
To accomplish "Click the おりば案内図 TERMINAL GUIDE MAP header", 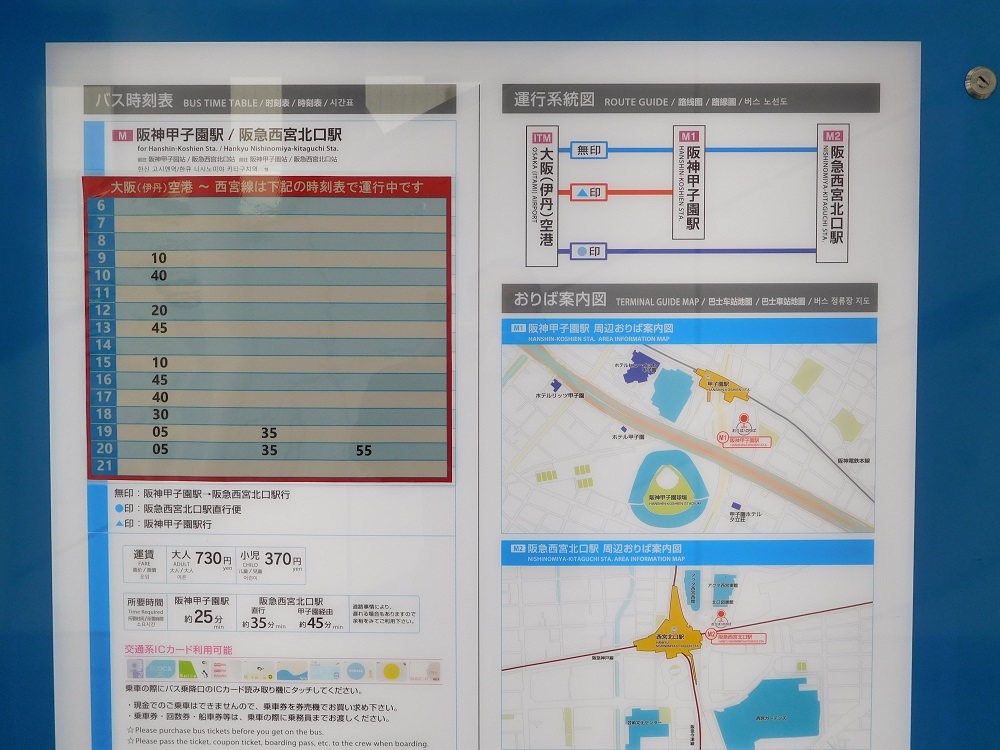I will click(x=690, y=298).
